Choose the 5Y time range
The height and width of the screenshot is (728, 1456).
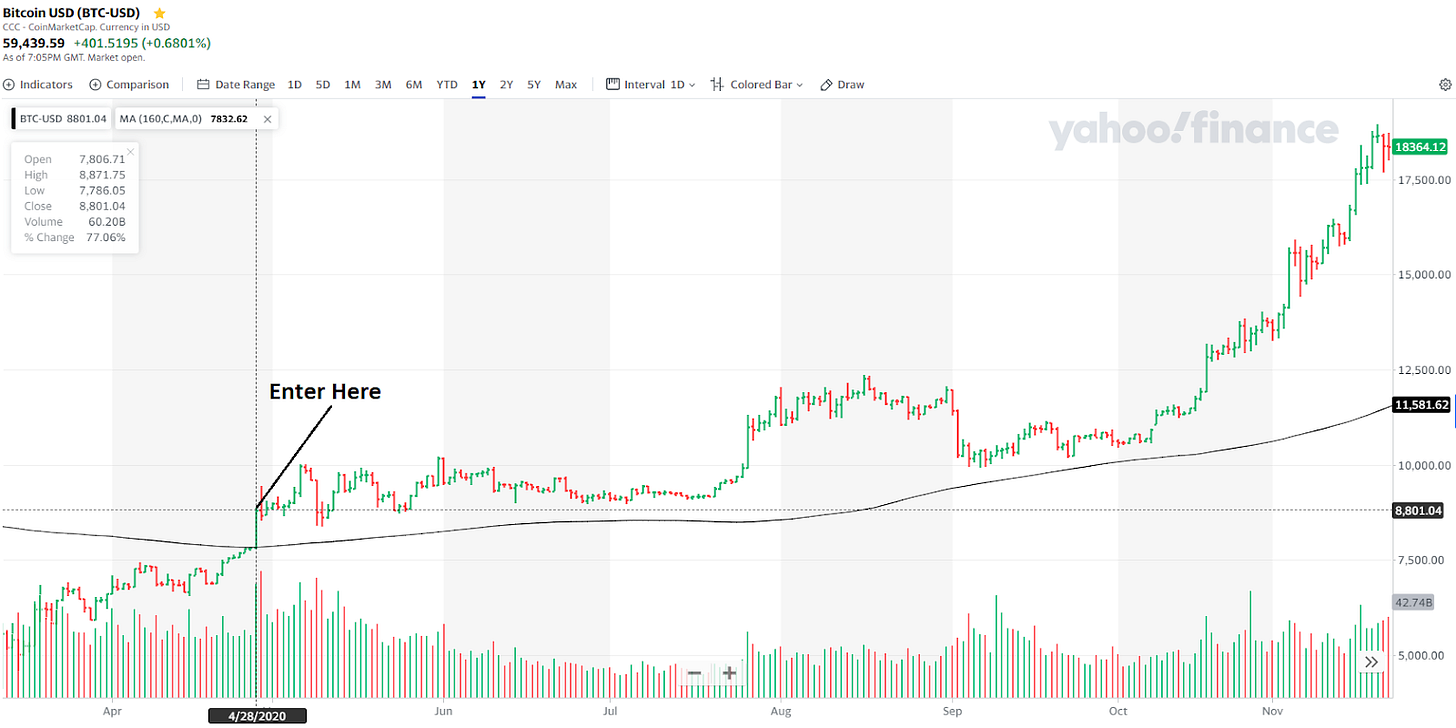coord(534,85)
